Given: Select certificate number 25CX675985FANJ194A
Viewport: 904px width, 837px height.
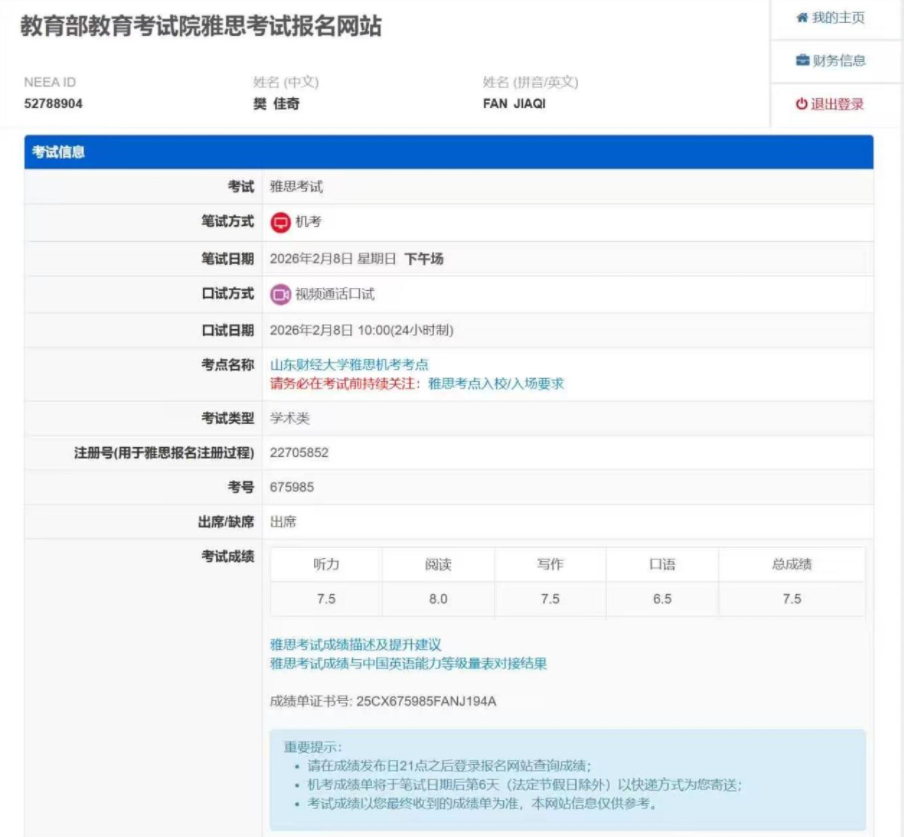Looking at the screenshot, I should coord(426,702).
